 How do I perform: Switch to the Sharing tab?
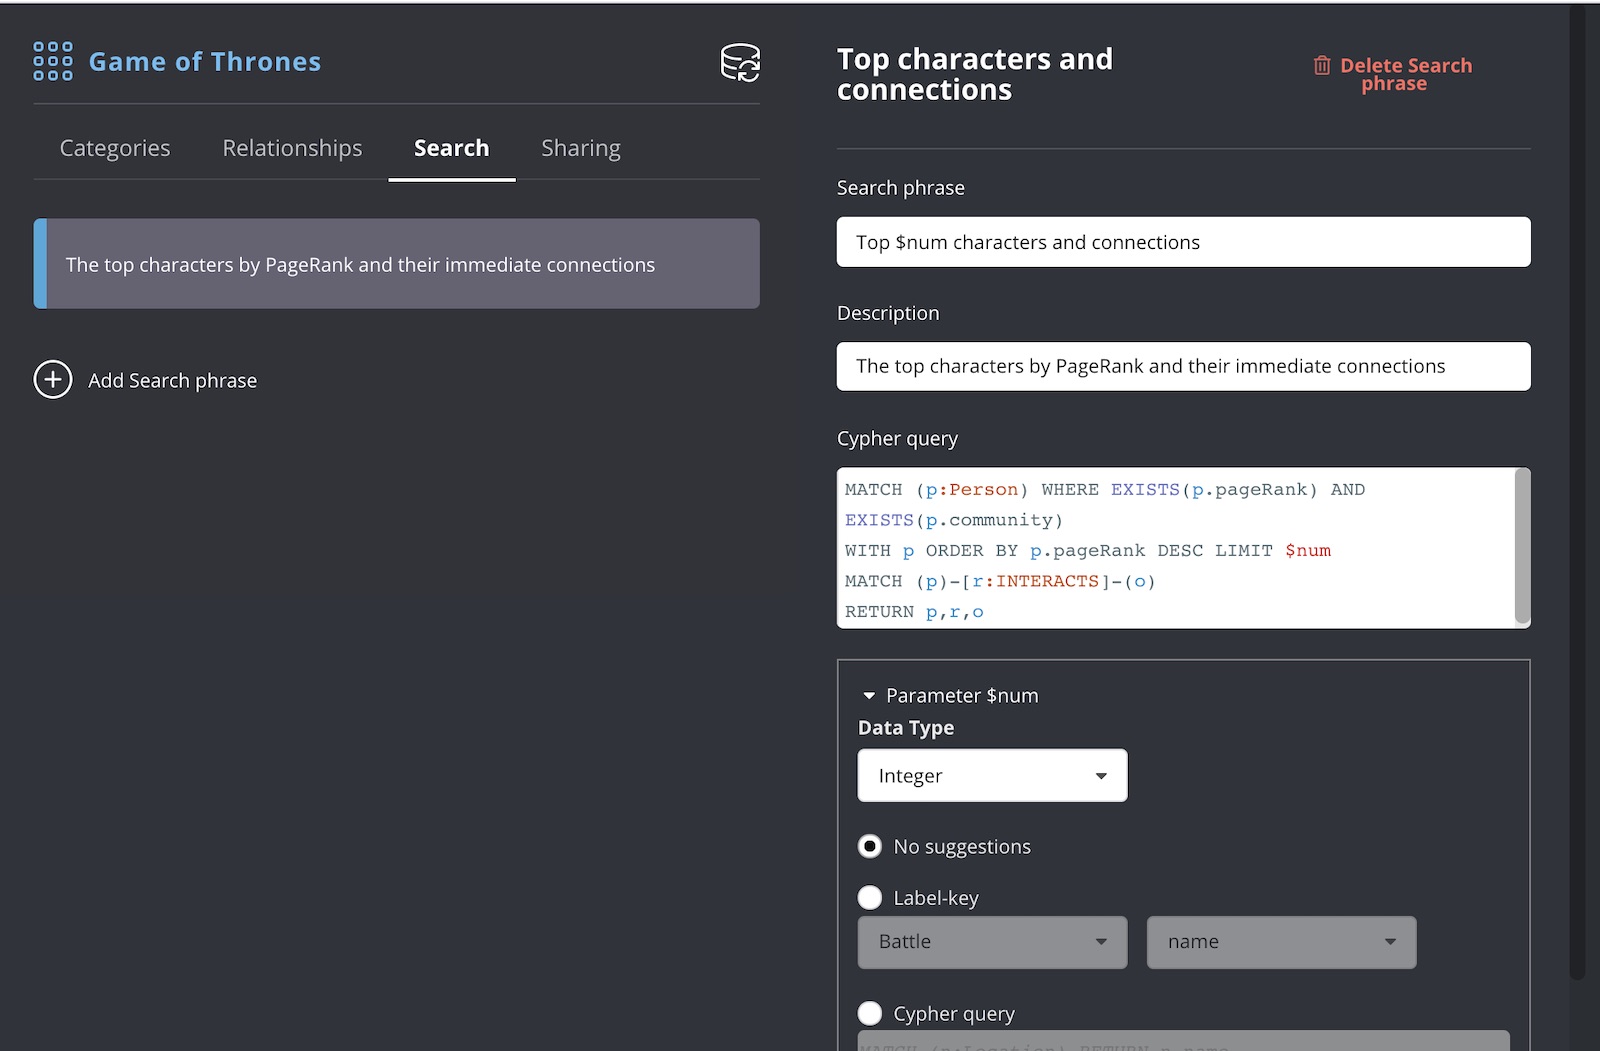pos(581,148)
